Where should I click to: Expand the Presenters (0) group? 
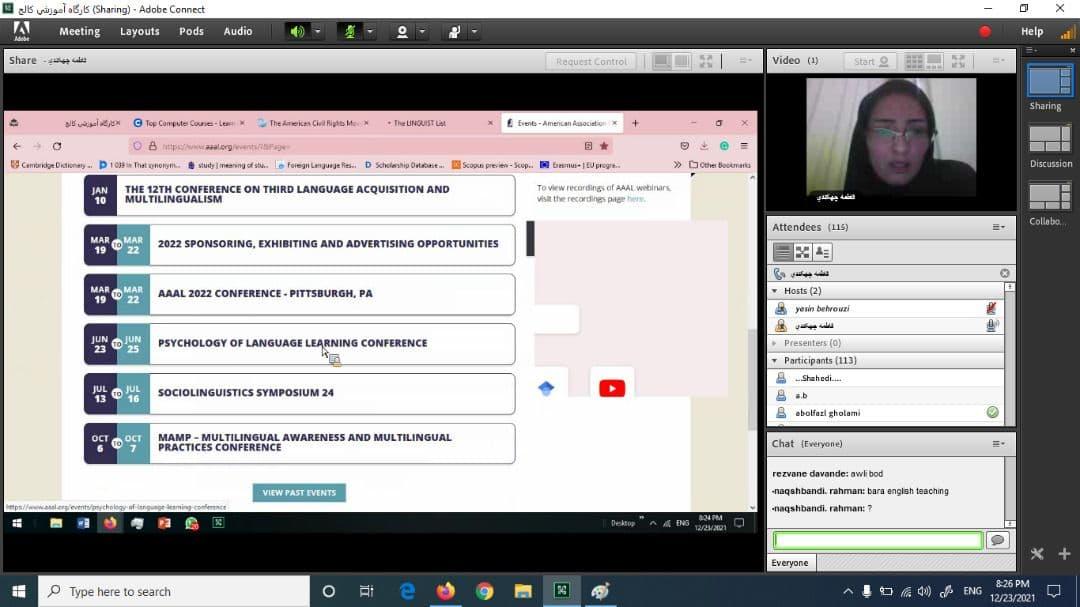point(774,343)
